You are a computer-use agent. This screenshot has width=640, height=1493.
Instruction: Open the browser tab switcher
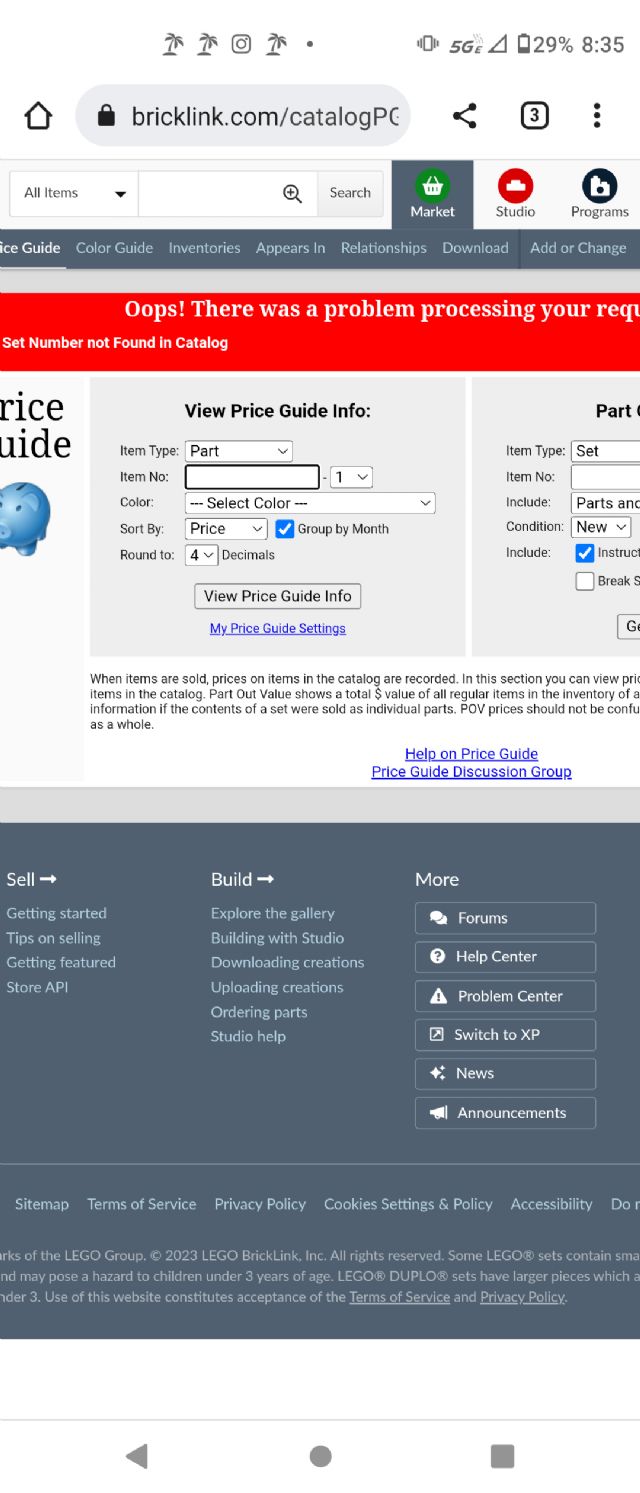coord(534,116)
